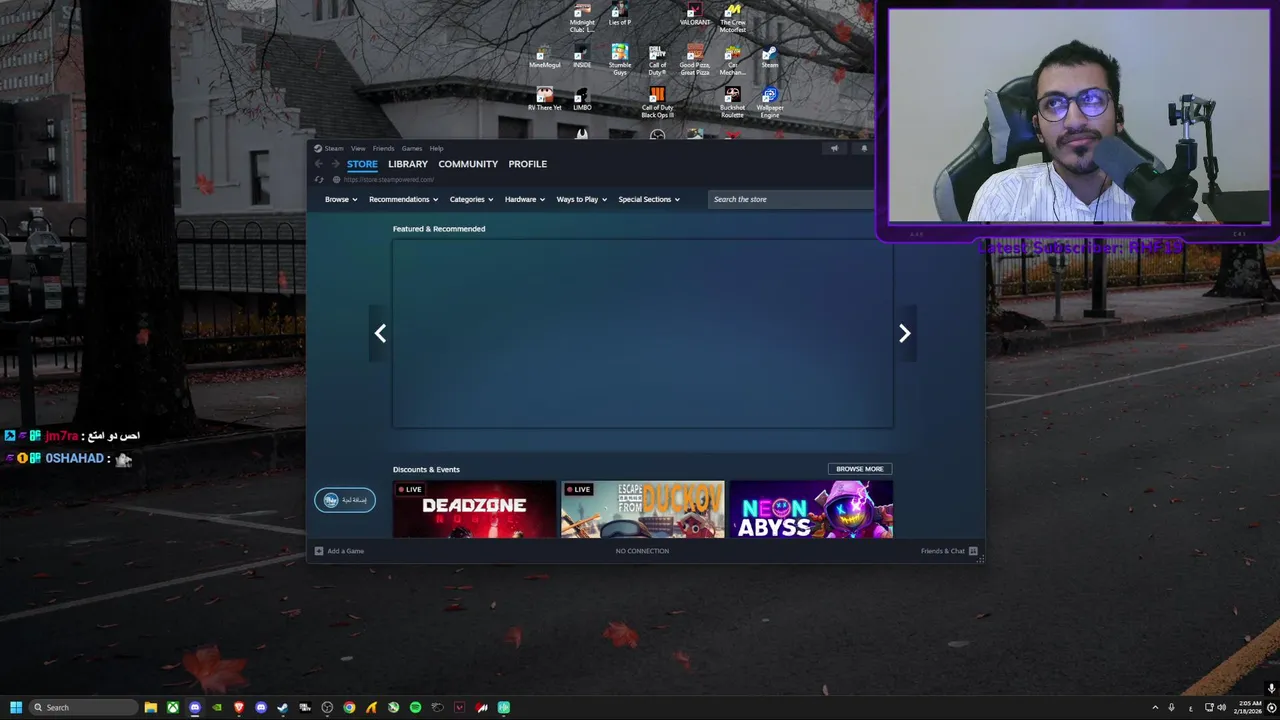Open the DEADZONE live event thumbnail
This screenshot has width=1280, height=720.
[x=474, y=509]
